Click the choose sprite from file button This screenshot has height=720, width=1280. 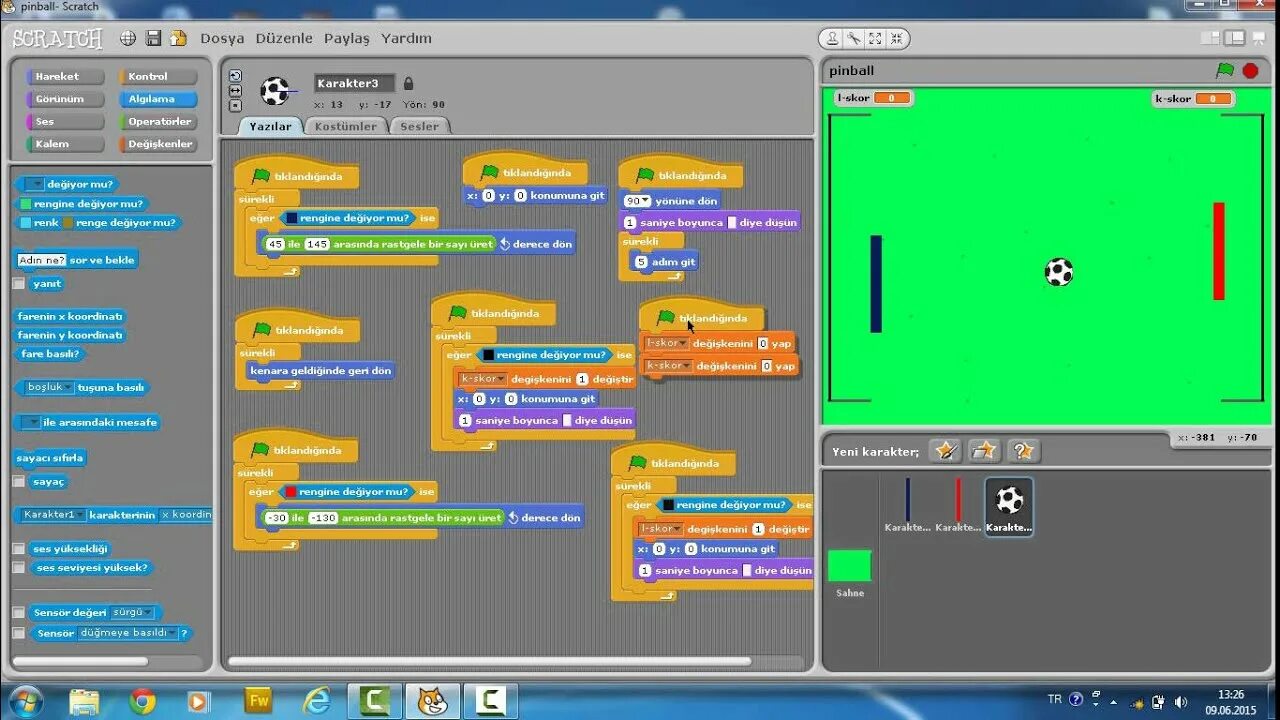(x=984, y=450)
